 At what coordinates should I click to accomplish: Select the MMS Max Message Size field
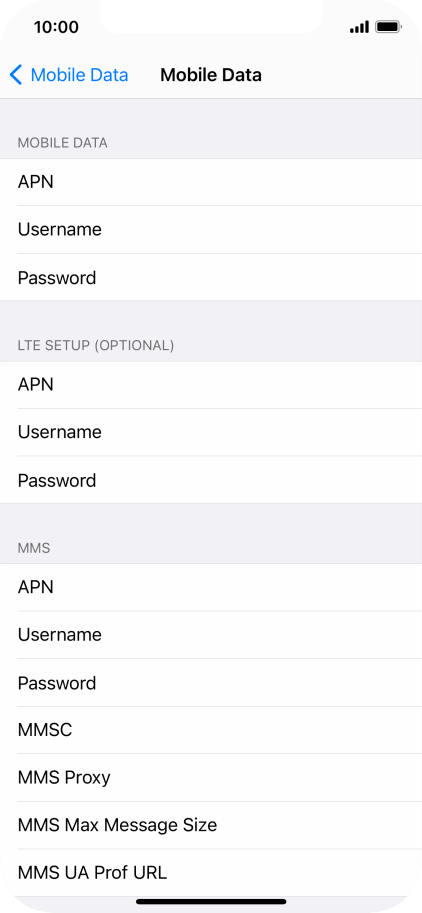pyautogui.click(x=211, y=825)
